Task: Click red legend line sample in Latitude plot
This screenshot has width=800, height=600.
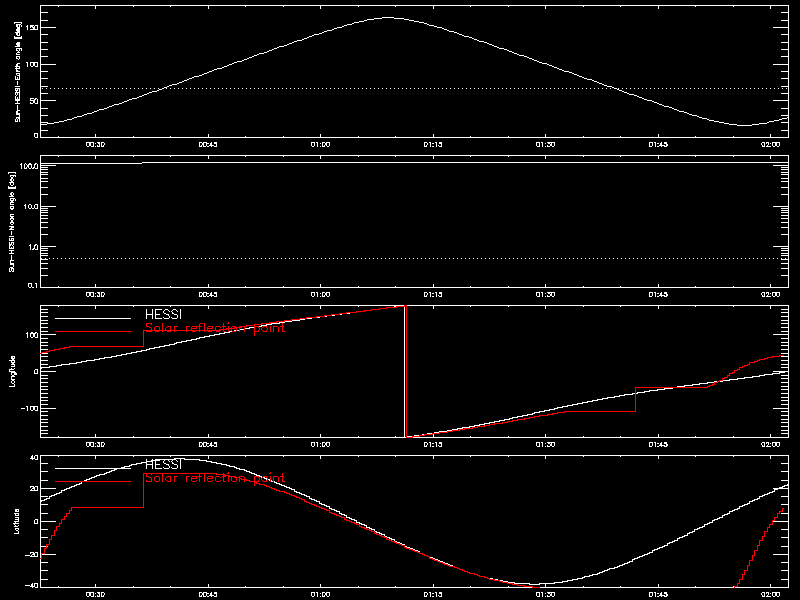Action: [x=93, y=482]
